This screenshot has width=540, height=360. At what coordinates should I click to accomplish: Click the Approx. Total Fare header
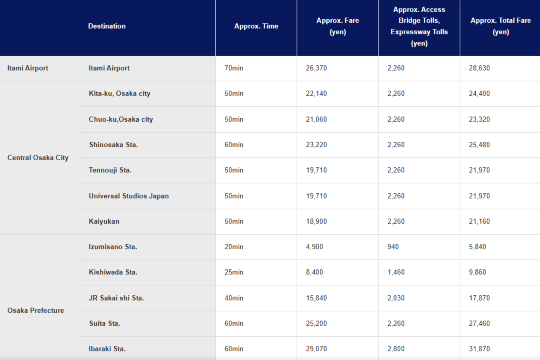500,26
